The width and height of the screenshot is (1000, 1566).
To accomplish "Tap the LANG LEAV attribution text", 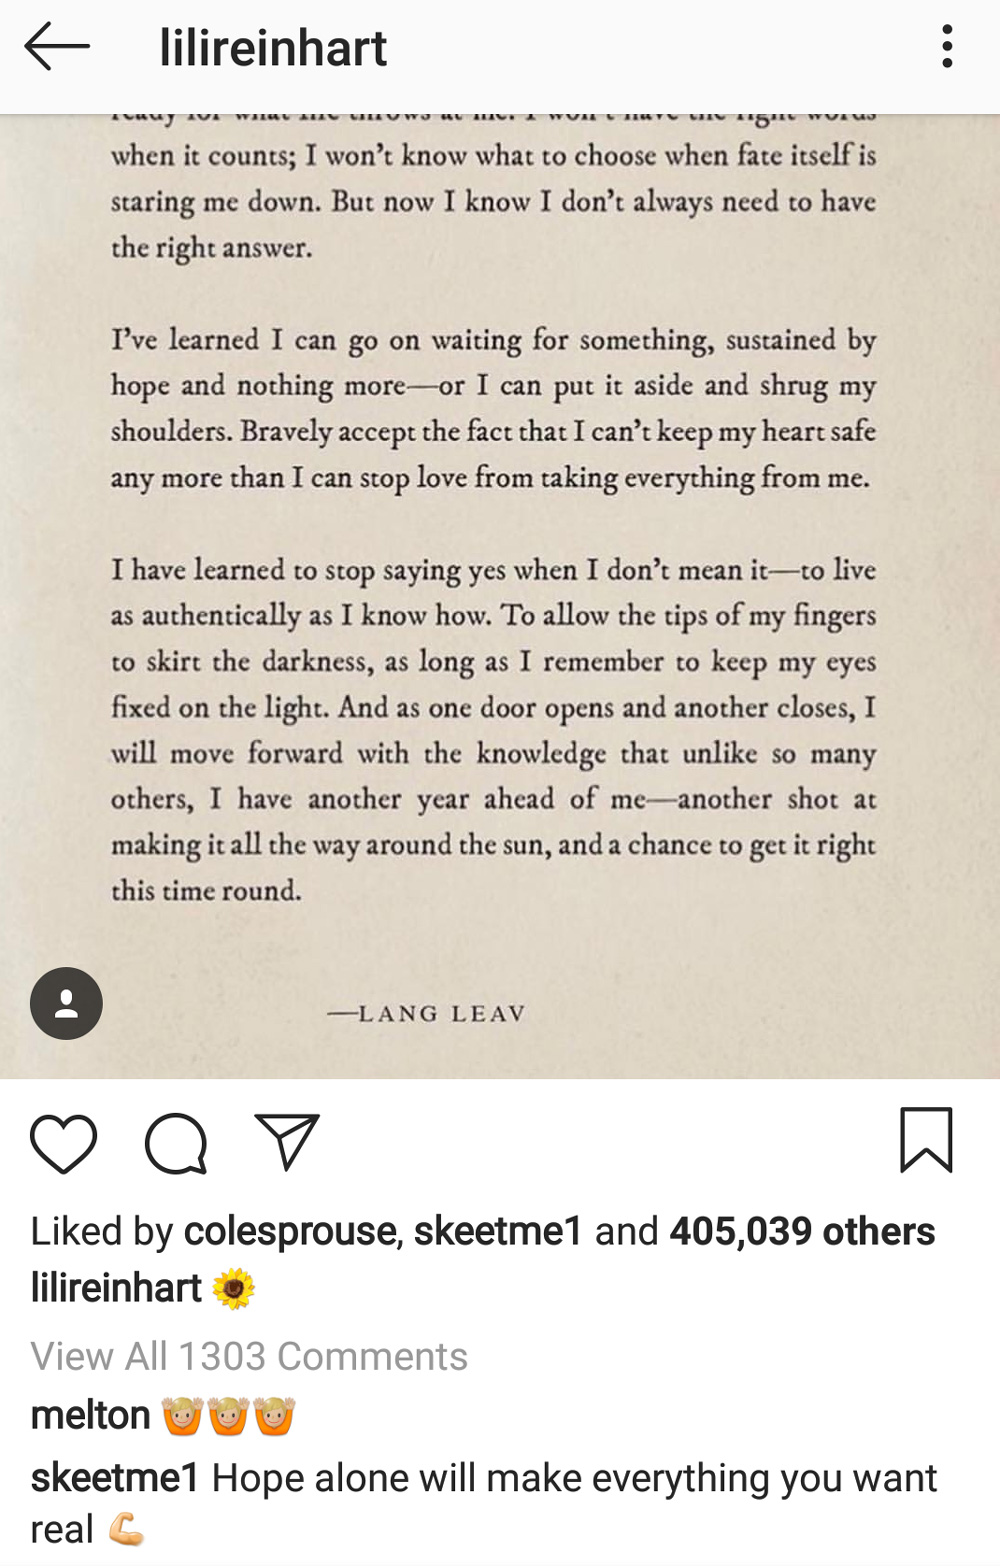I will [x=427, y=1013].
